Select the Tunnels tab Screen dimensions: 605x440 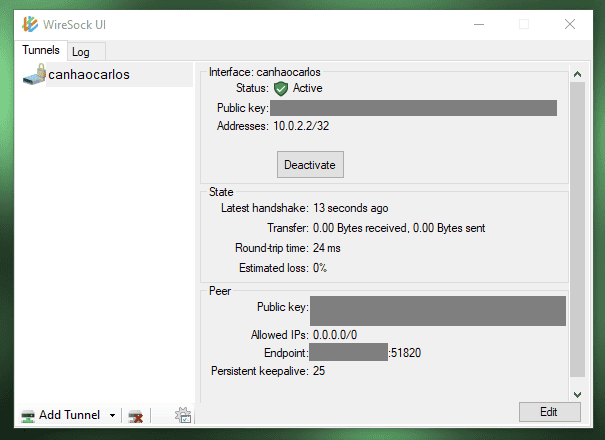pyautogui.click(x=41, y=50)
